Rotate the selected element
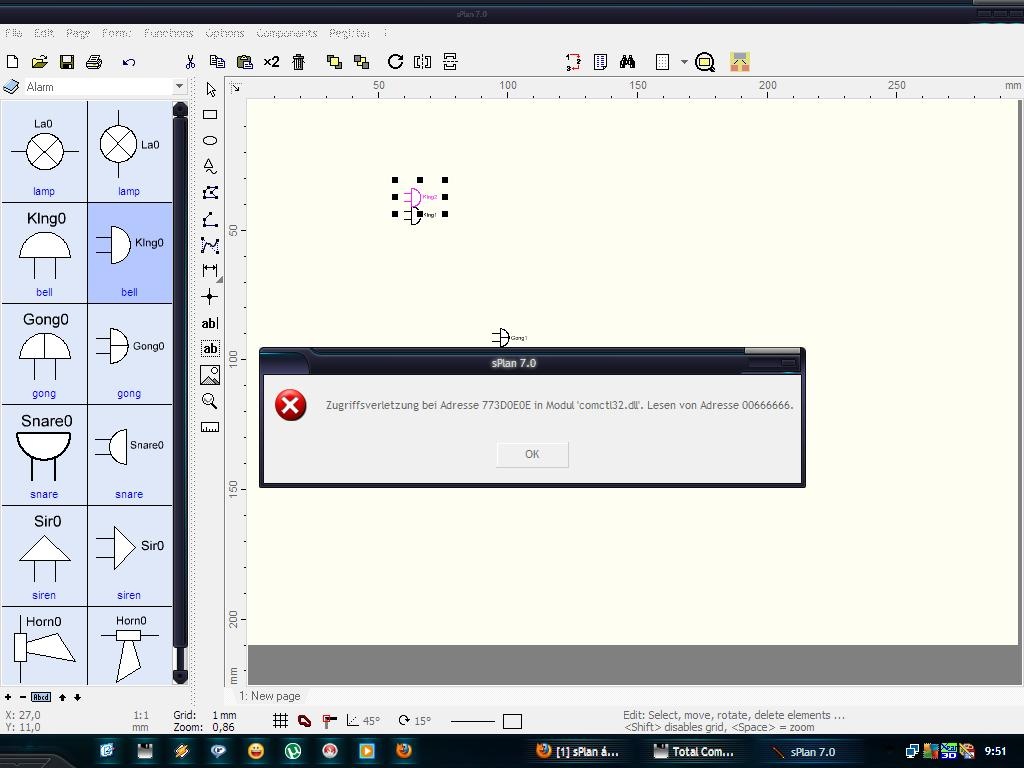 click(395, 62)
